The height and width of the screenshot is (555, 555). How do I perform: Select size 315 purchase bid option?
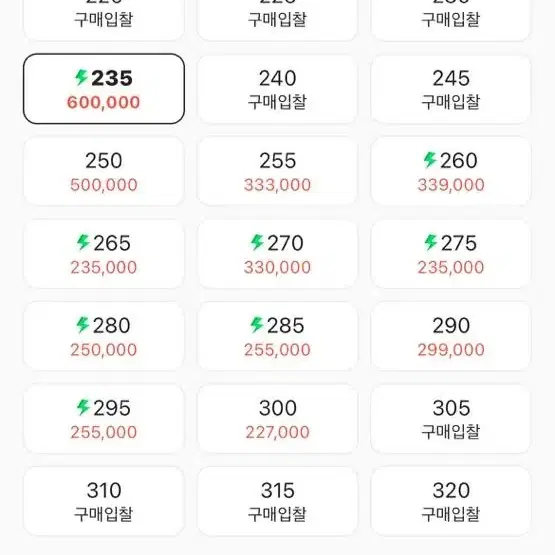pos(277,501)
